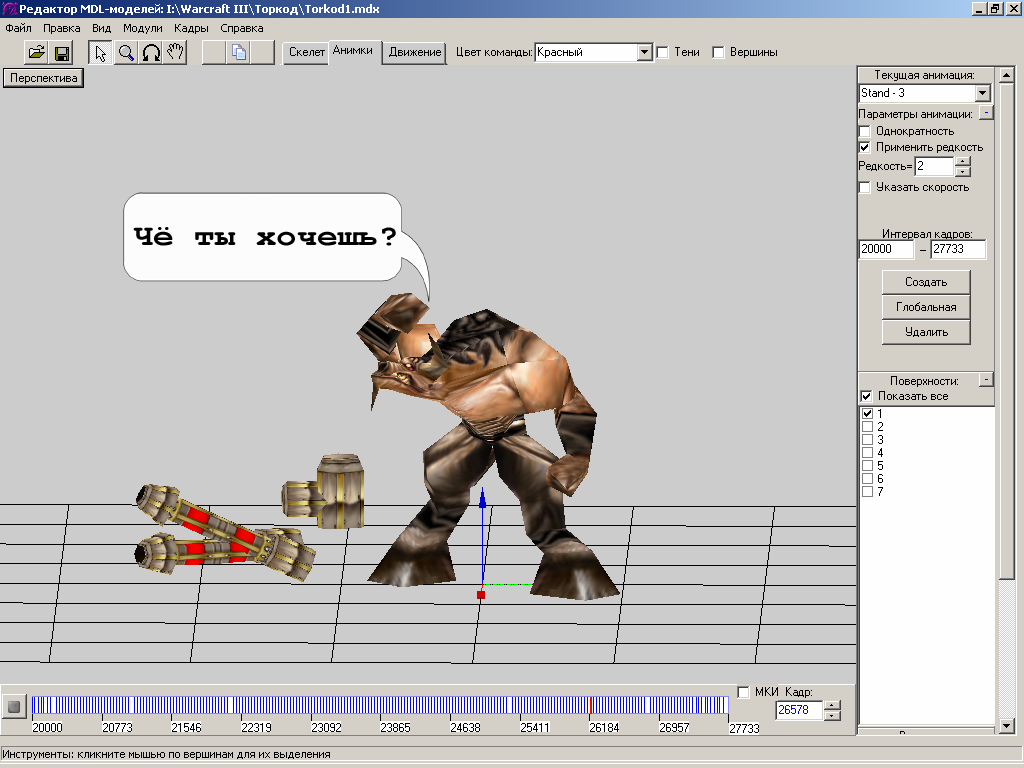Image resolution: width=1024 pixels, height=768 pixels.
Task: Uncheck Применить редкость option
Action: [x=866, y=147]
